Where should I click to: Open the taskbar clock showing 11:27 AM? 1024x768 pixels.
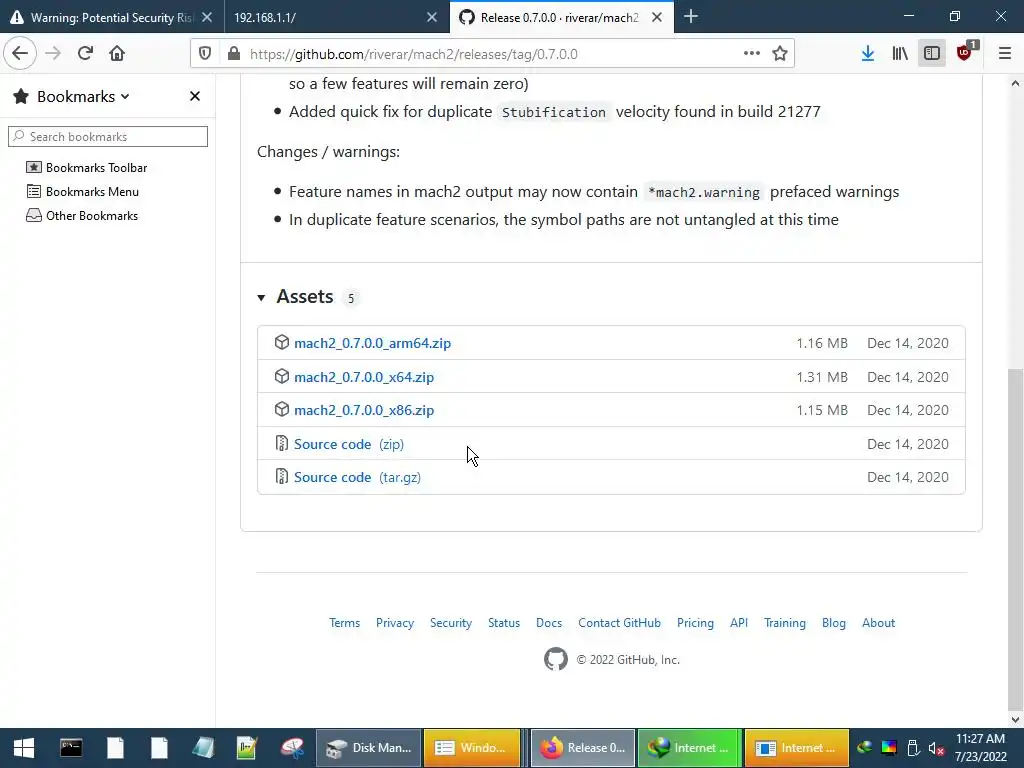click(x=980, y=748)
